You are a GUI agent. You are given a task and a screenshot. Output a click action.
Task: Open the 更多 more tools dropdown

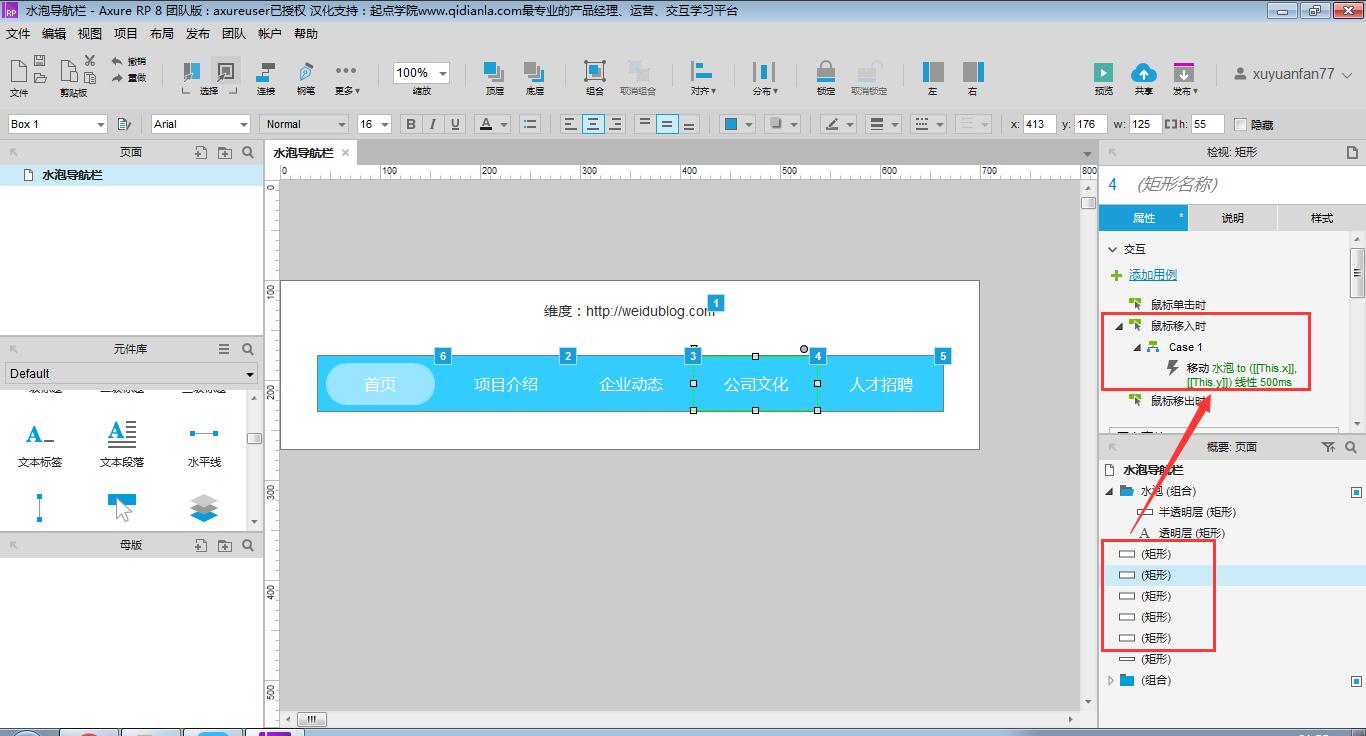coord(345,78)
